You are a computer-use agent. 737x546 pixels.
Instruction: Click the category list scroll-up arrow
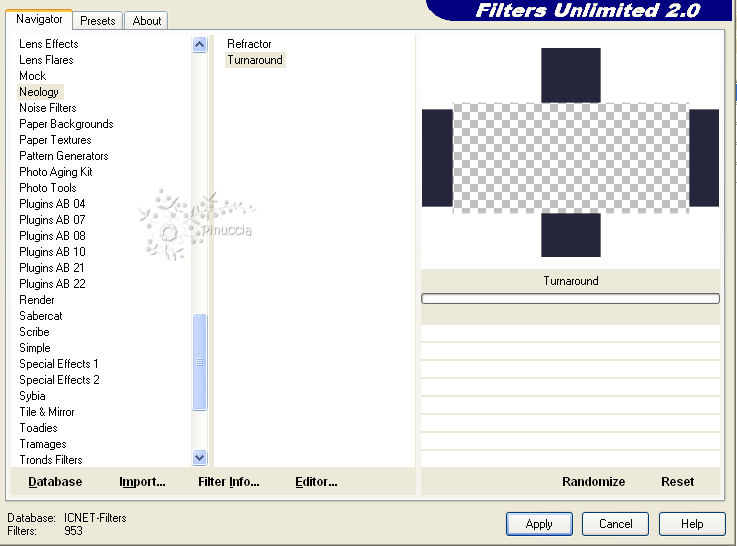pyautogui.click(x=200, y=45)
